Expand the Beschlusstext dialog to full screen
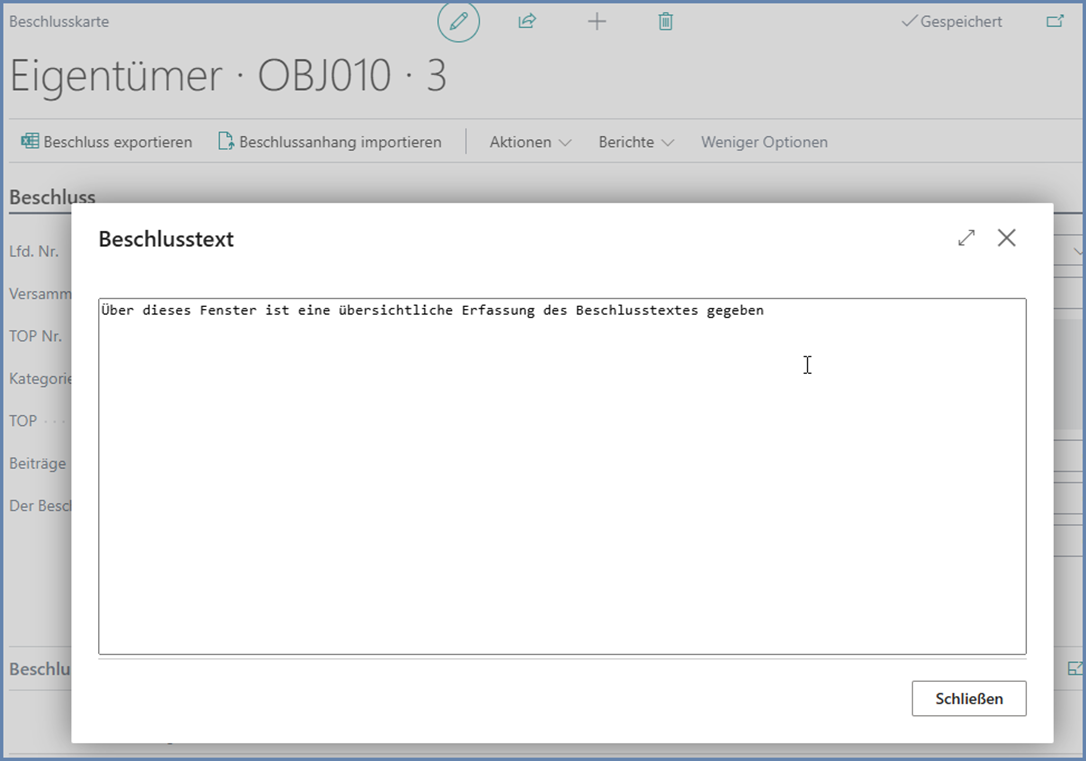The width and height of the screenshot is (1086, 761). click(x=966, y=238)
